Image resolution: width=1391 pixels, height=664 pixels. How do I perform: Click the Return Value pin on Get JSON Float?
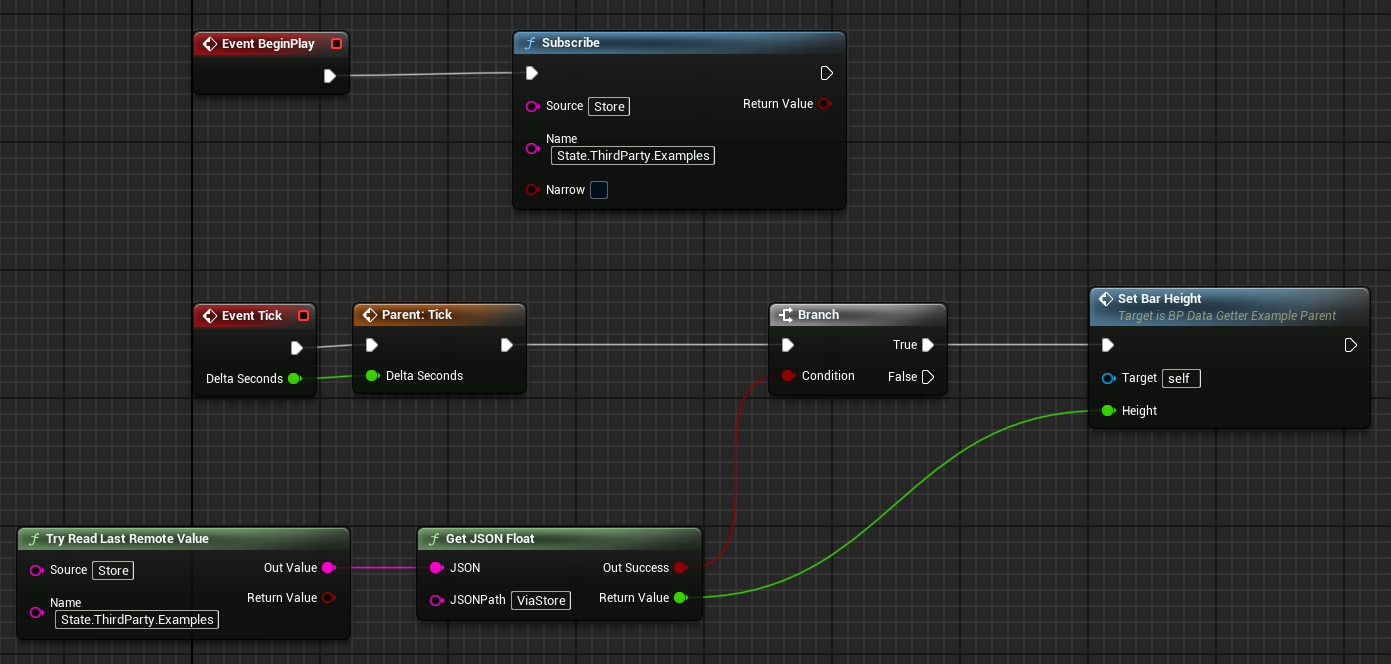[x=681, y=597]
